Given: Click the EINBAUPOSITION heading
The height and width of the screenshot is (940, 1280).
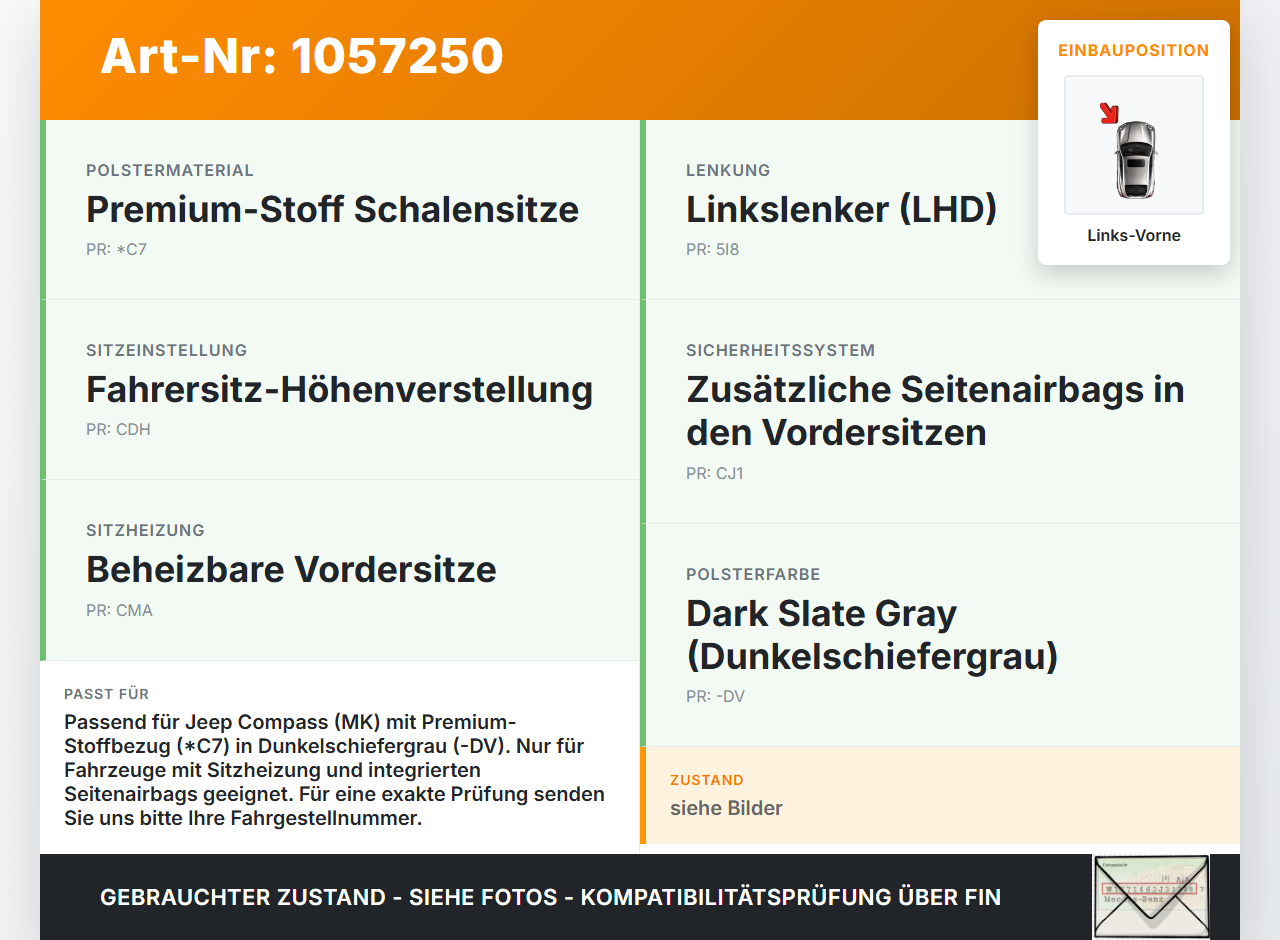Looking at the screenshot, I should tap(1134, 50).
